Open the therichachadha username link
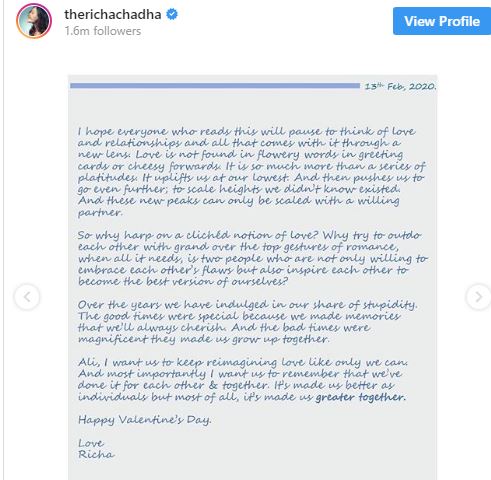This screenshot has height=480, width=491. pos(113,14)
